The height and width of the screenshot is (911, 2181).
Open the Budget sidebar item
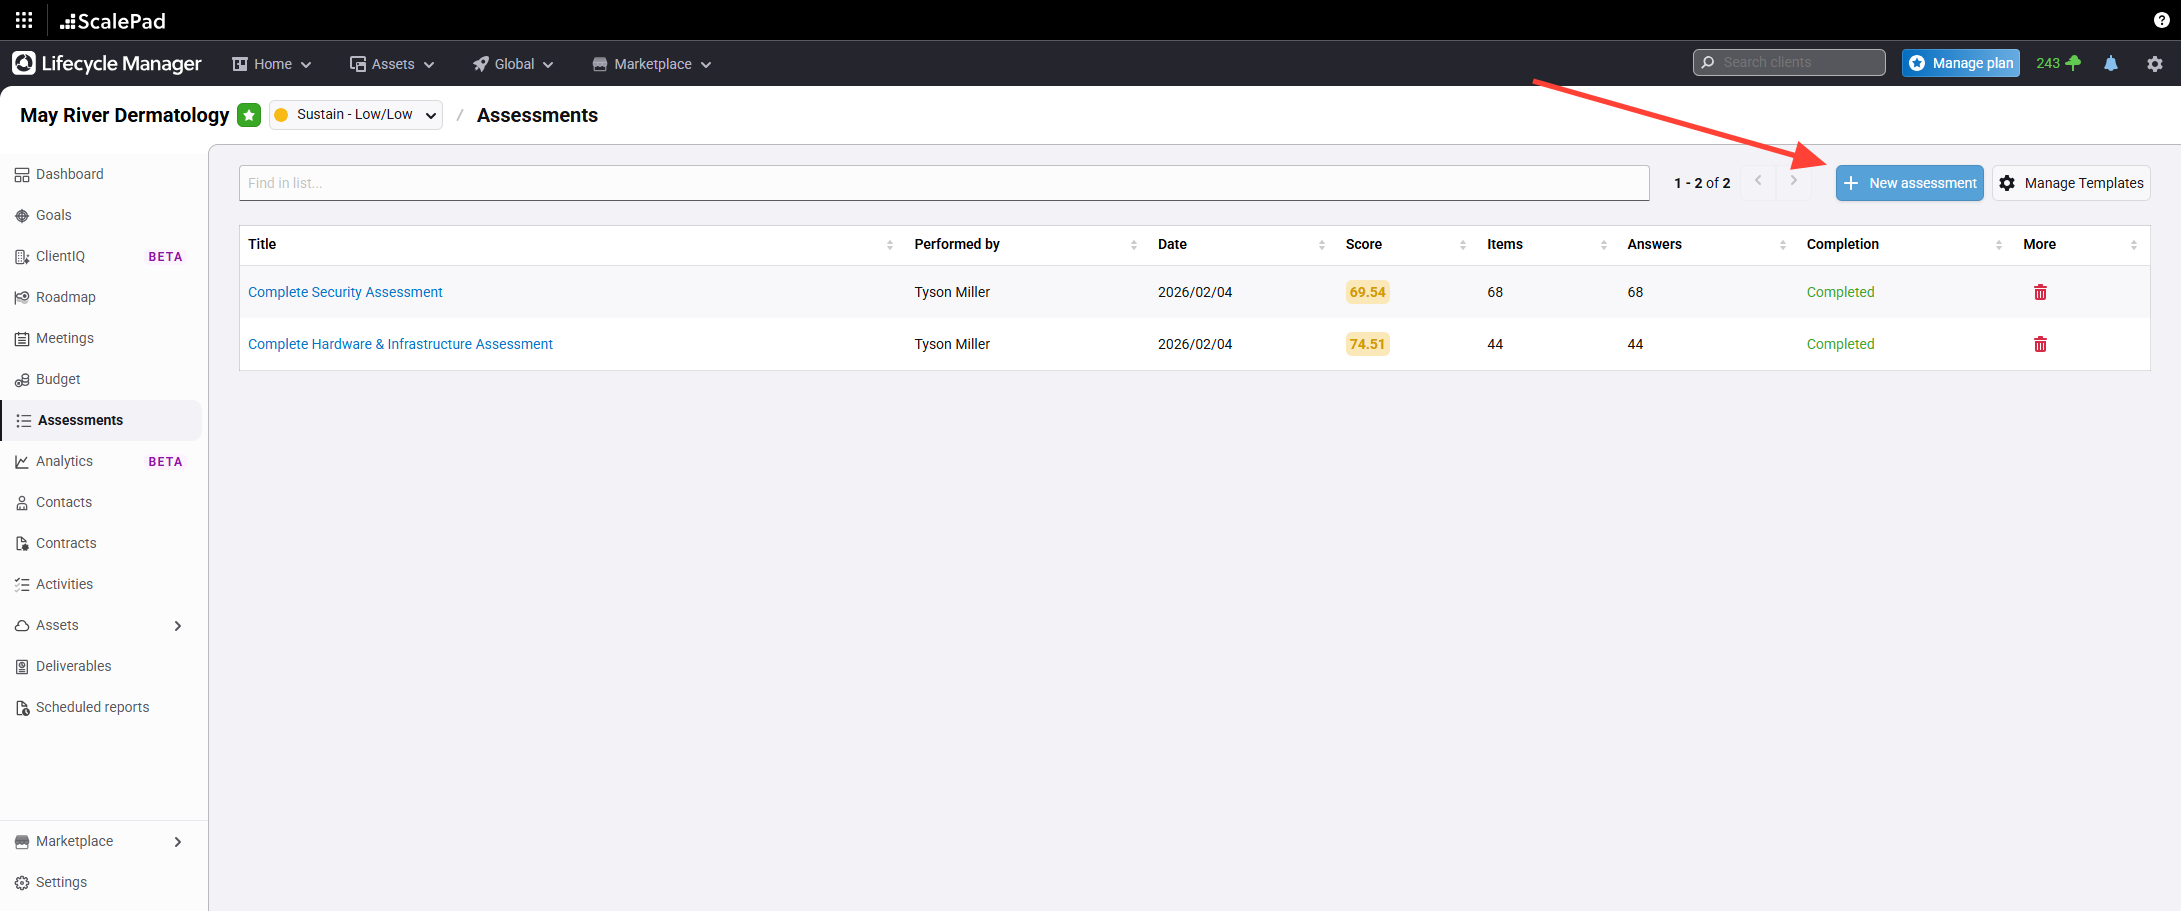tap(58, 379)
